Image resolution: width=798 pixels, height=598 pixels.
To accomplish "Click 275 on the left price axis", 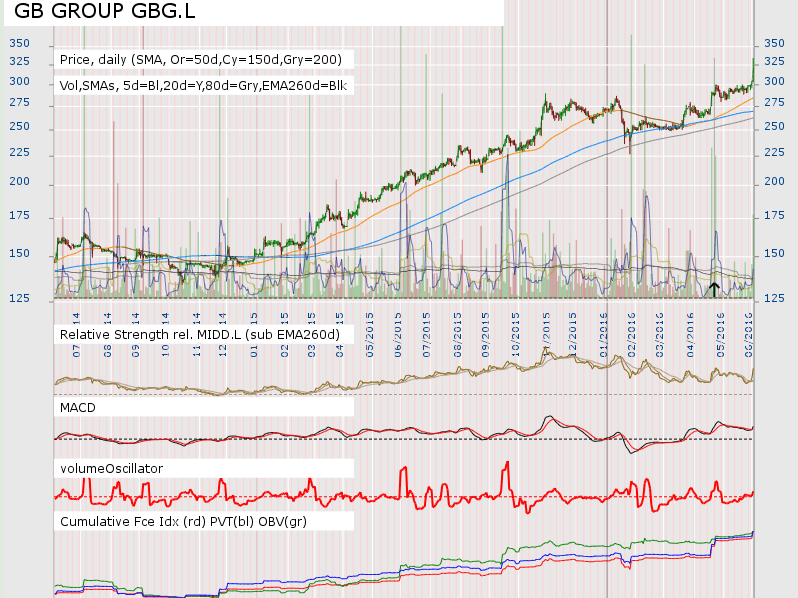I will 19,102.
